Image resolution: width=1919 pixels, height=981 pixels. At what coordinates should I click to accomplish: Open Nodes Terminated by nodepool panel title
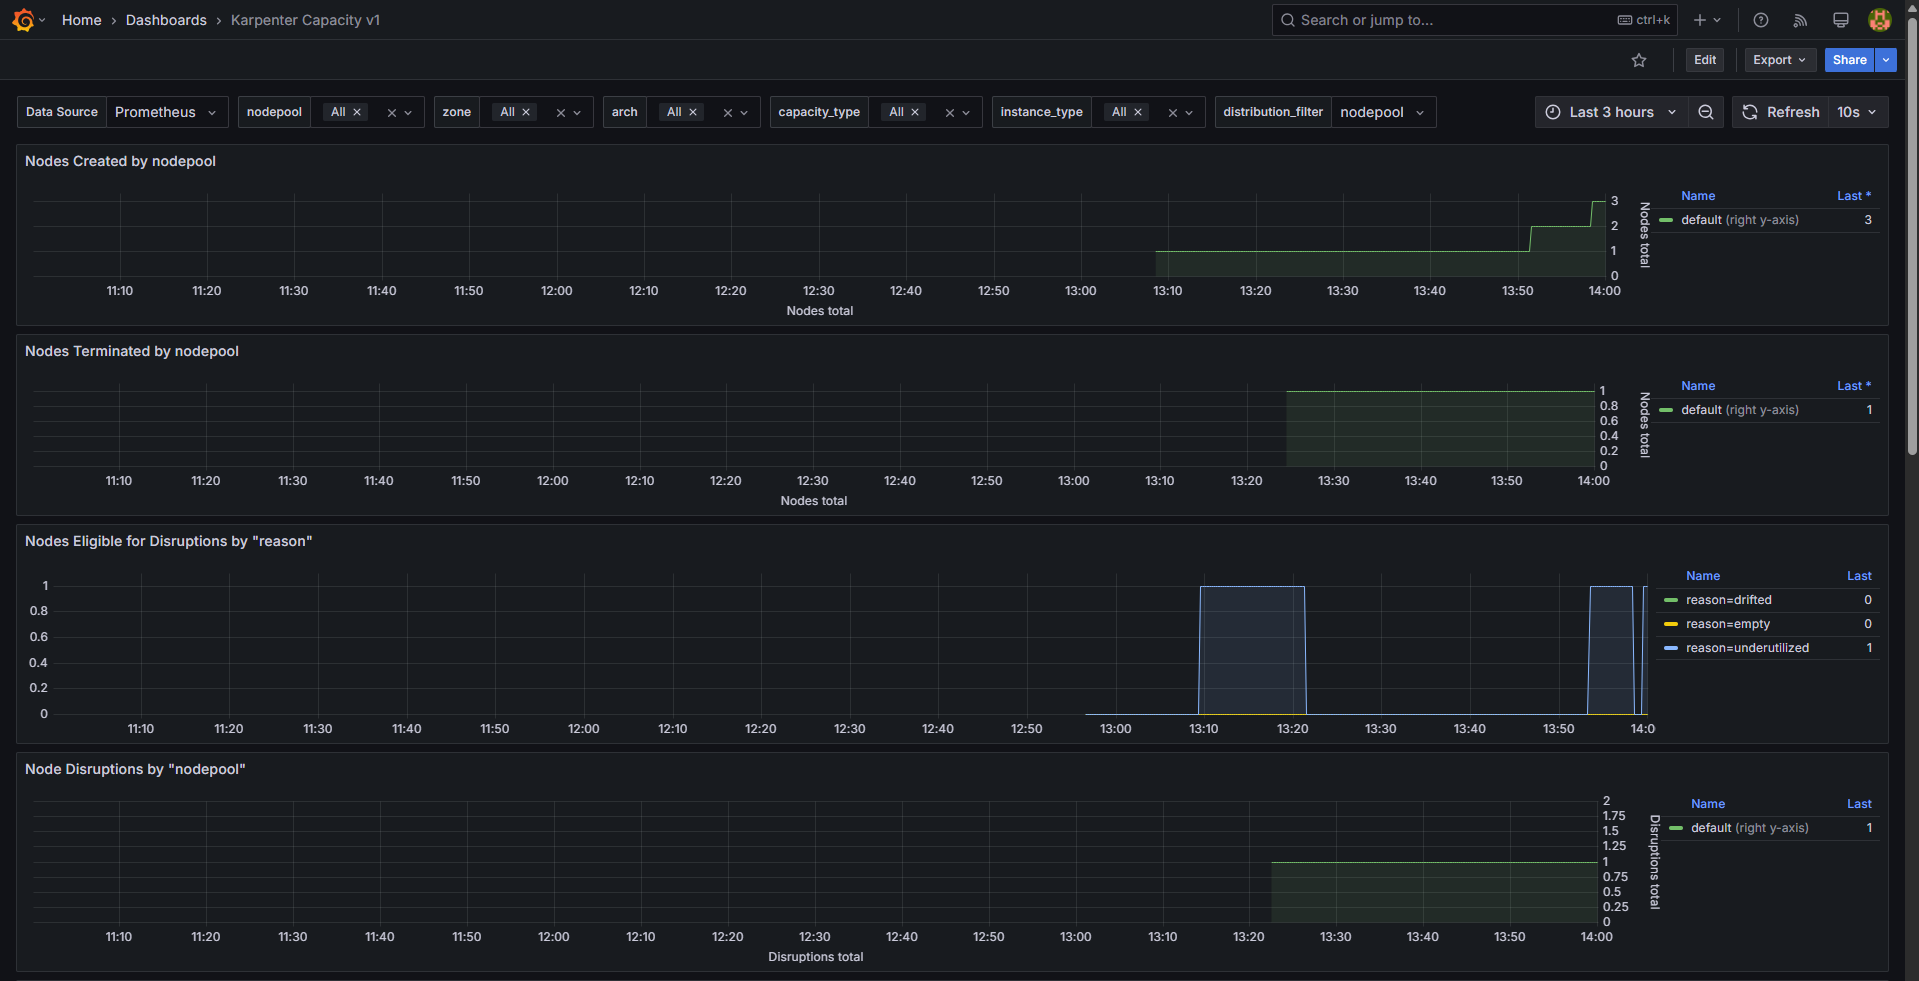pos(132,351)
